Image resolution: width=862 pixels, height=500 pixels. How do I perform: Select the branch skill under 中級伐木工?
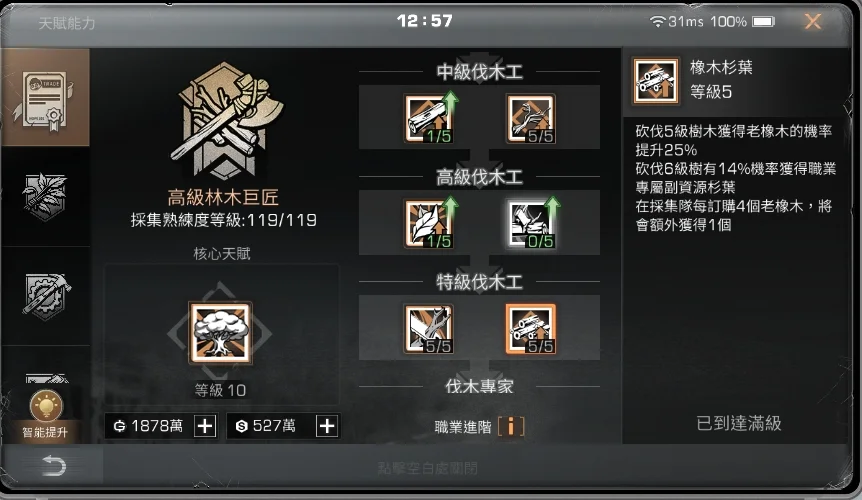[531, 118]
